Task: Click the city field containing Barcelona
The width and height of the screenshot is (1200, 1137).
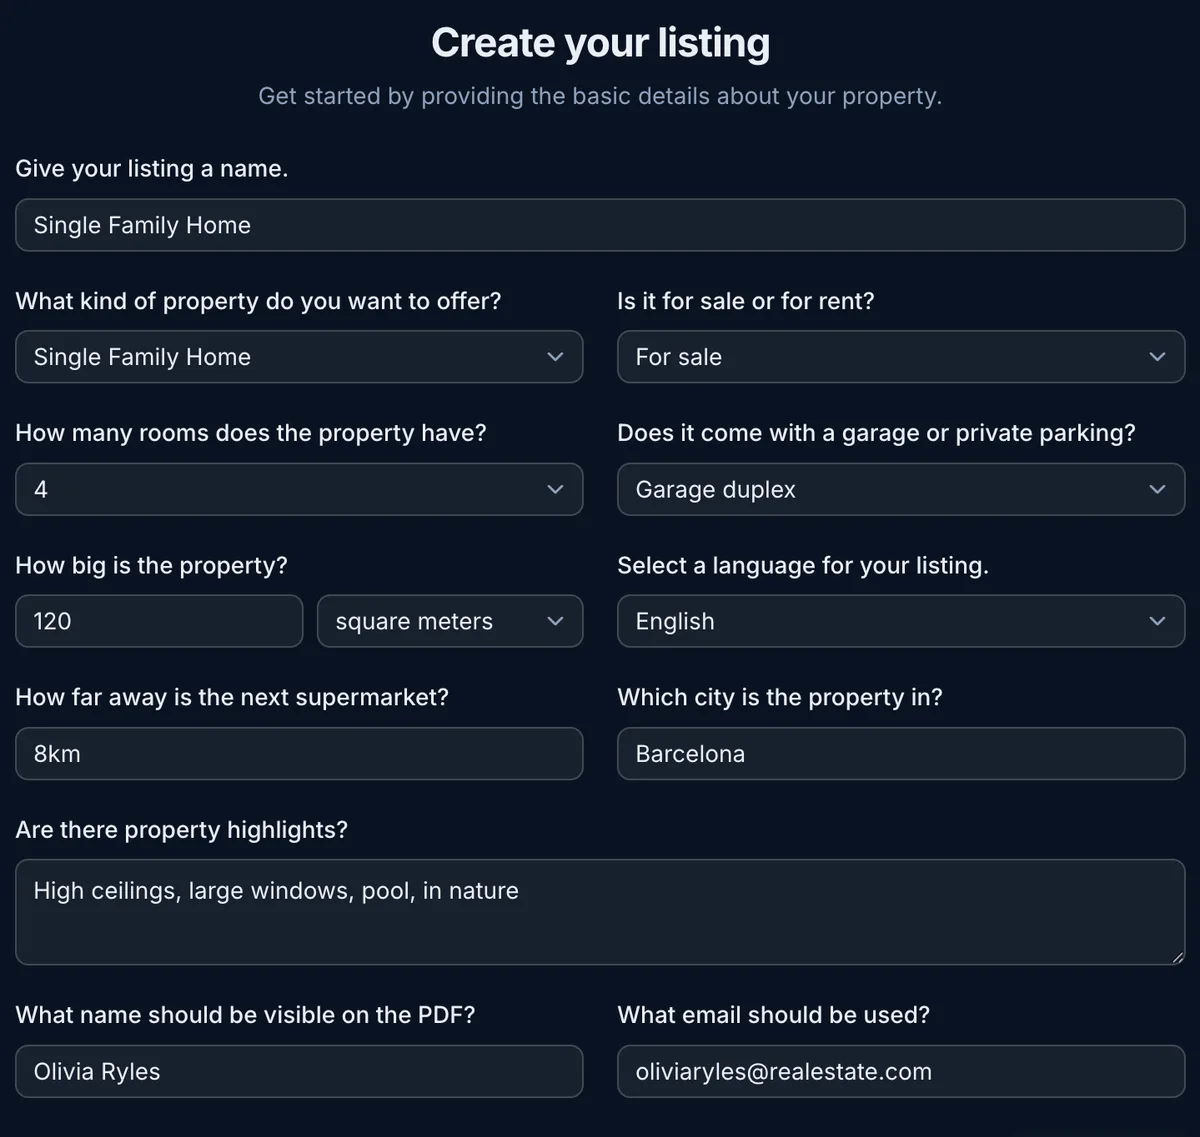Action: (x=901, y=753)
